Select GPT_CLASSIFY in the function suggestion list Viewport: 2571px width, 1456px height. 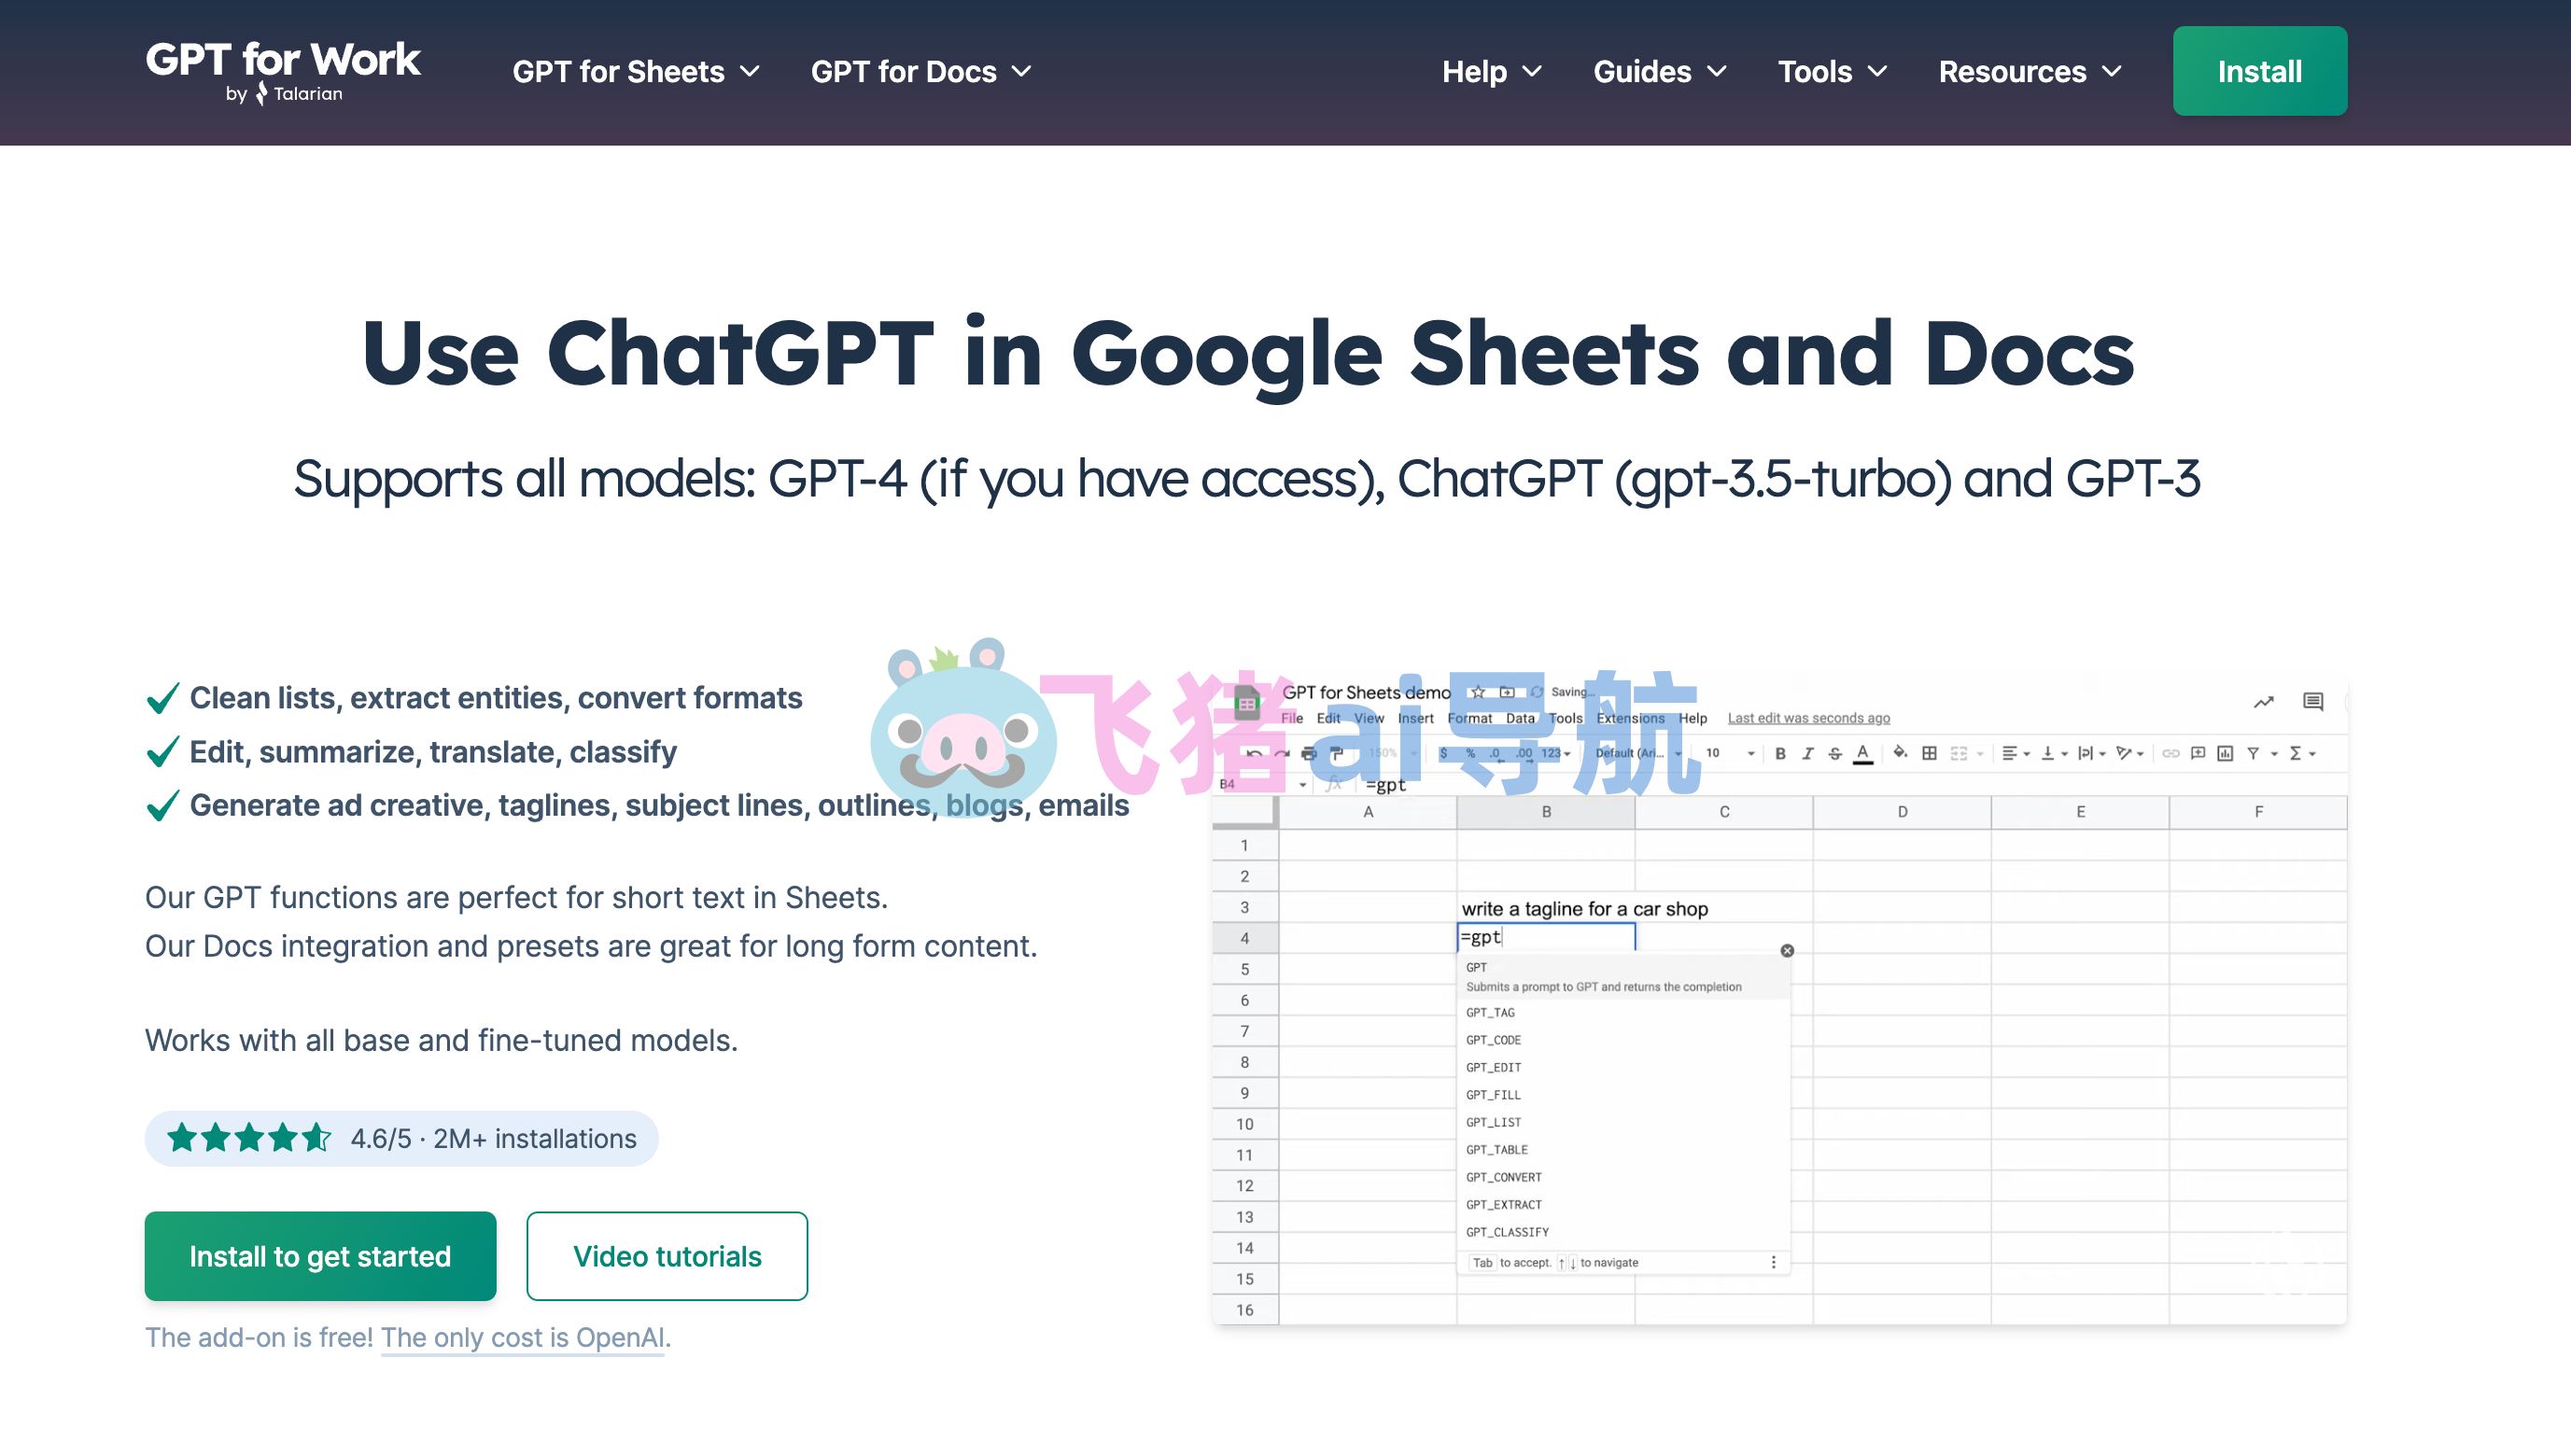point(1507,1232)
